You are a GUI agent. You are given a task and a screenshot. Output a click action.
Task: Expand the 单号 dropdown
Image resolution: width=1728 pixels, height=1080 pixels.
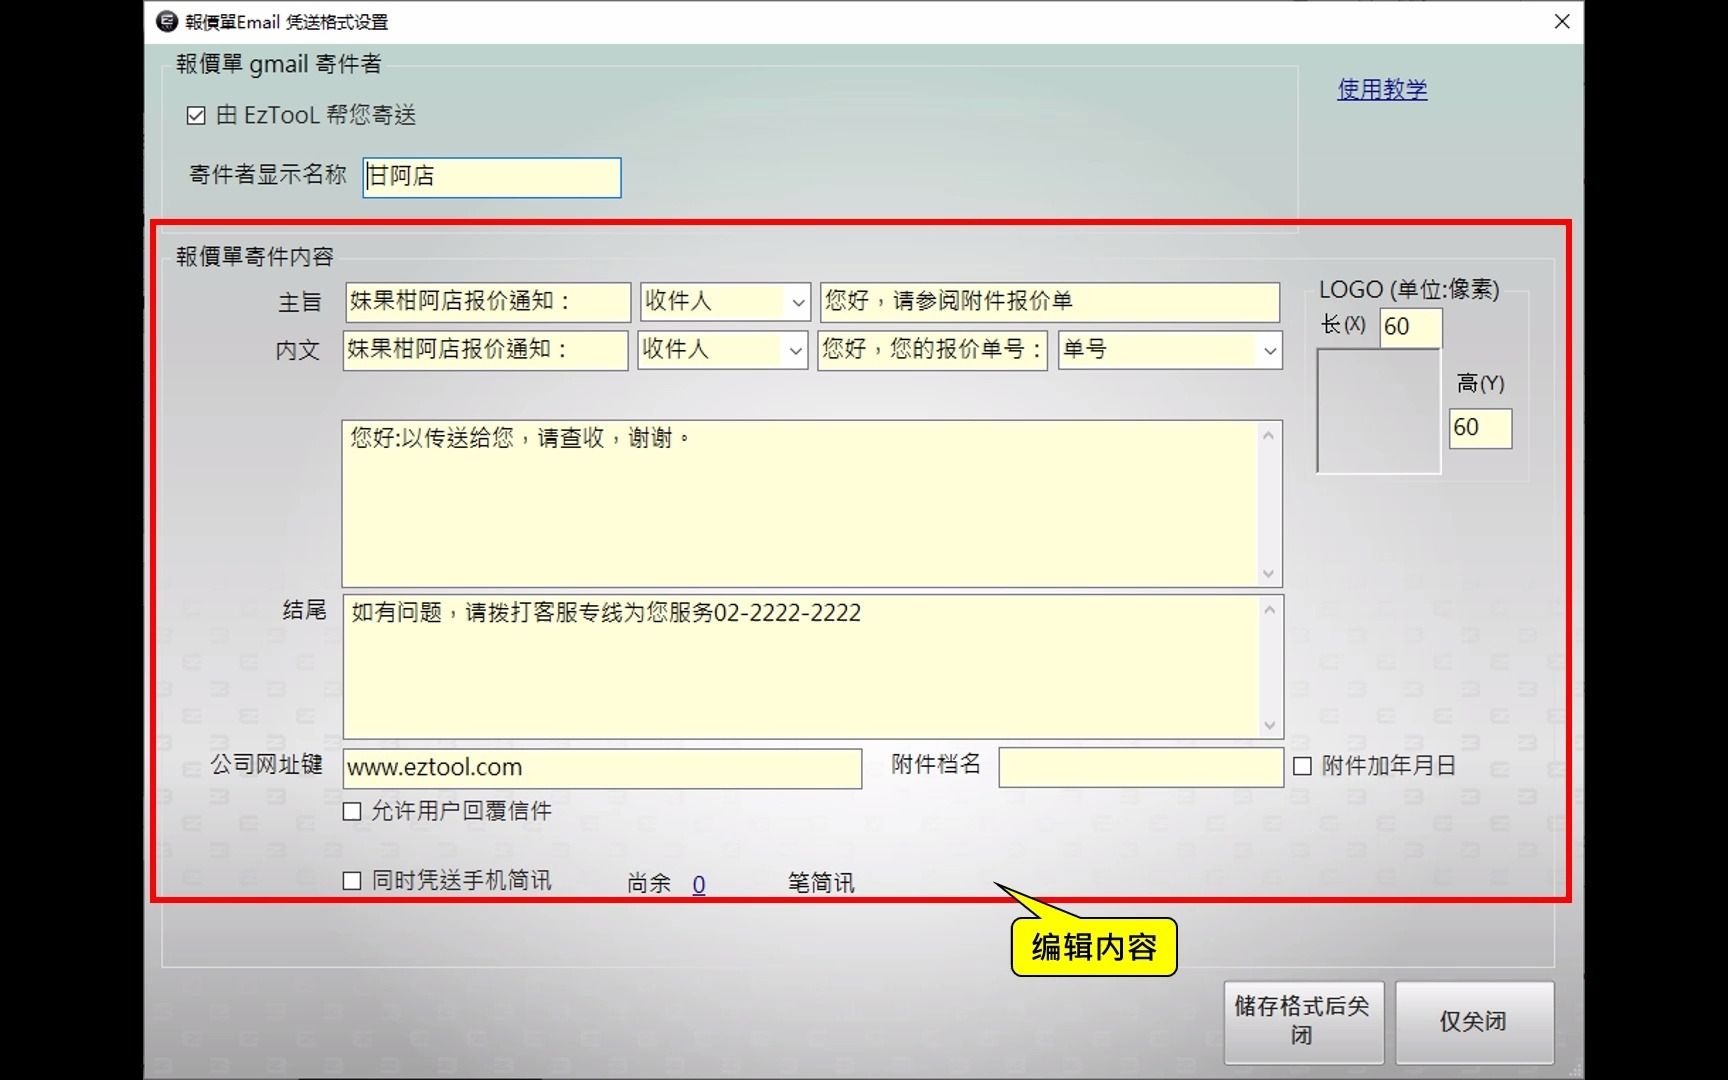(x=1270, y=351)
